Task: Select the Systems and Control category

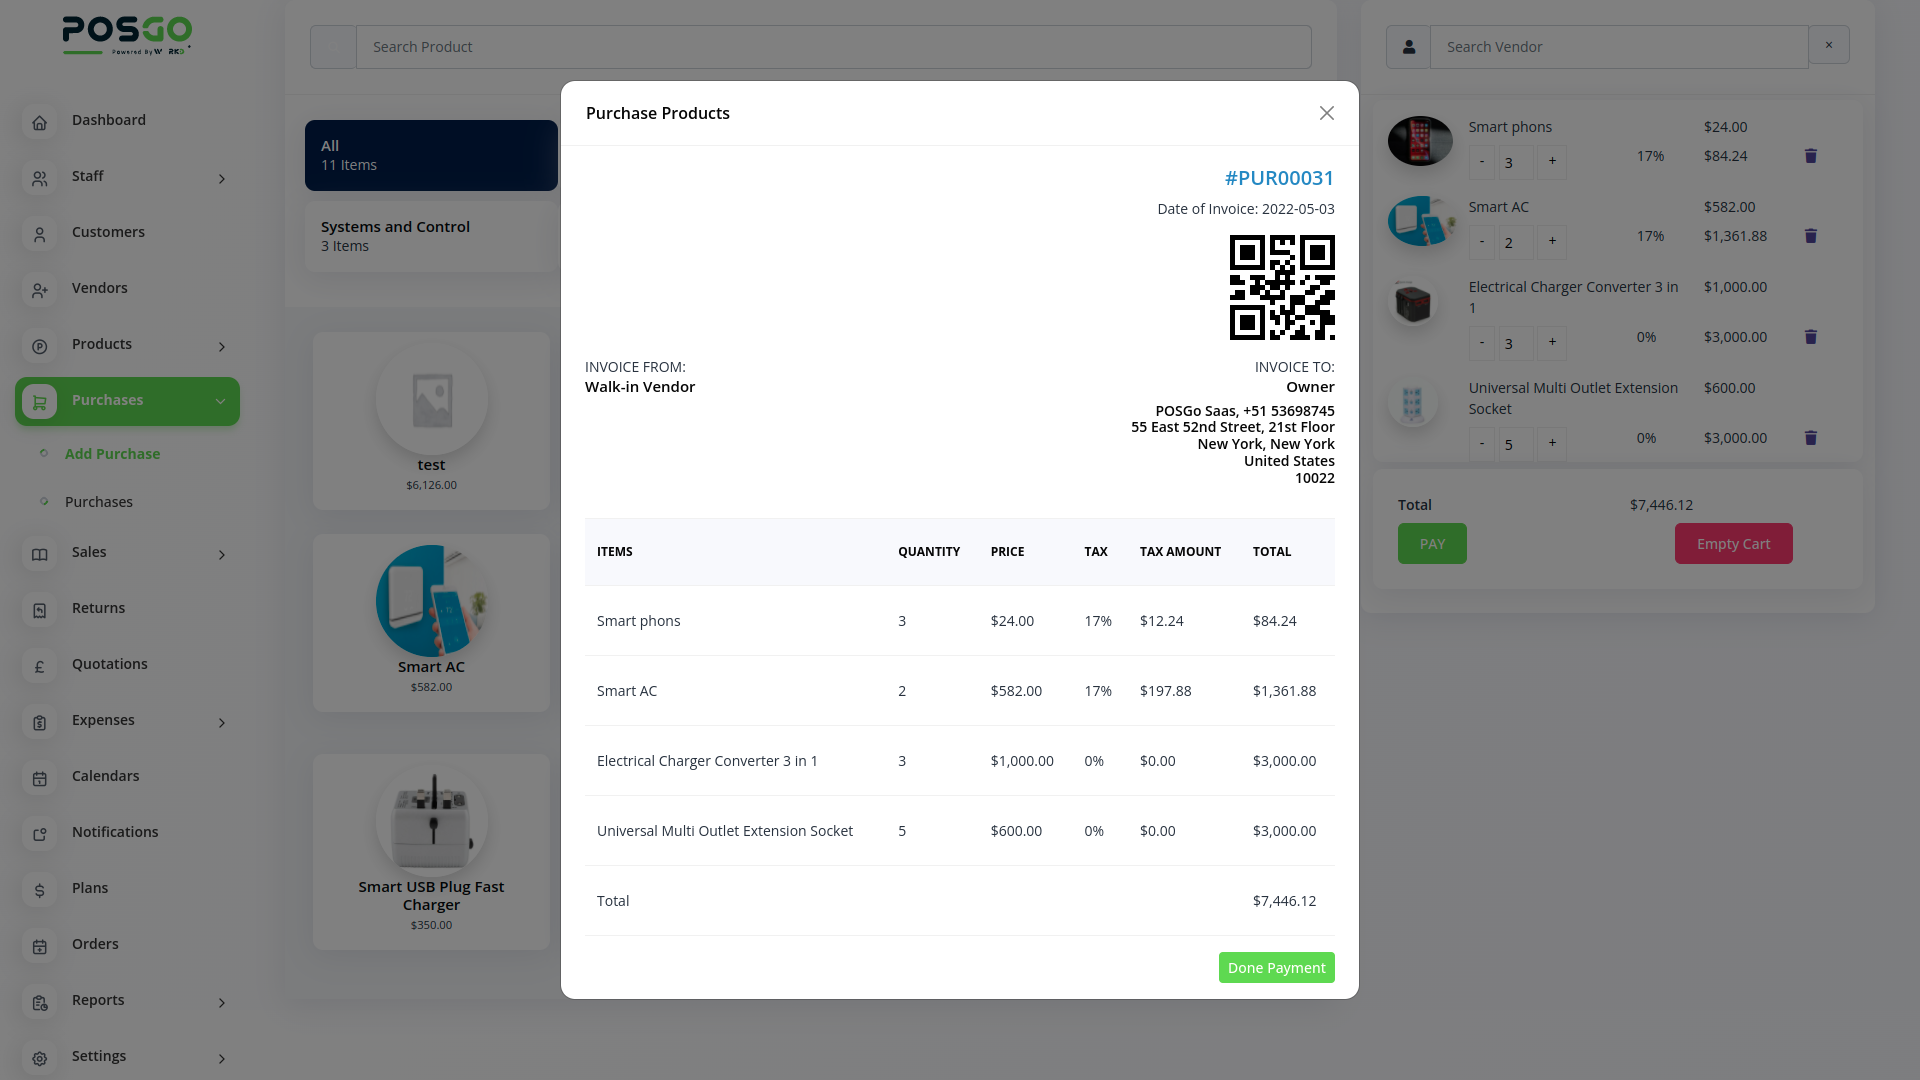Action: (430, 236)
